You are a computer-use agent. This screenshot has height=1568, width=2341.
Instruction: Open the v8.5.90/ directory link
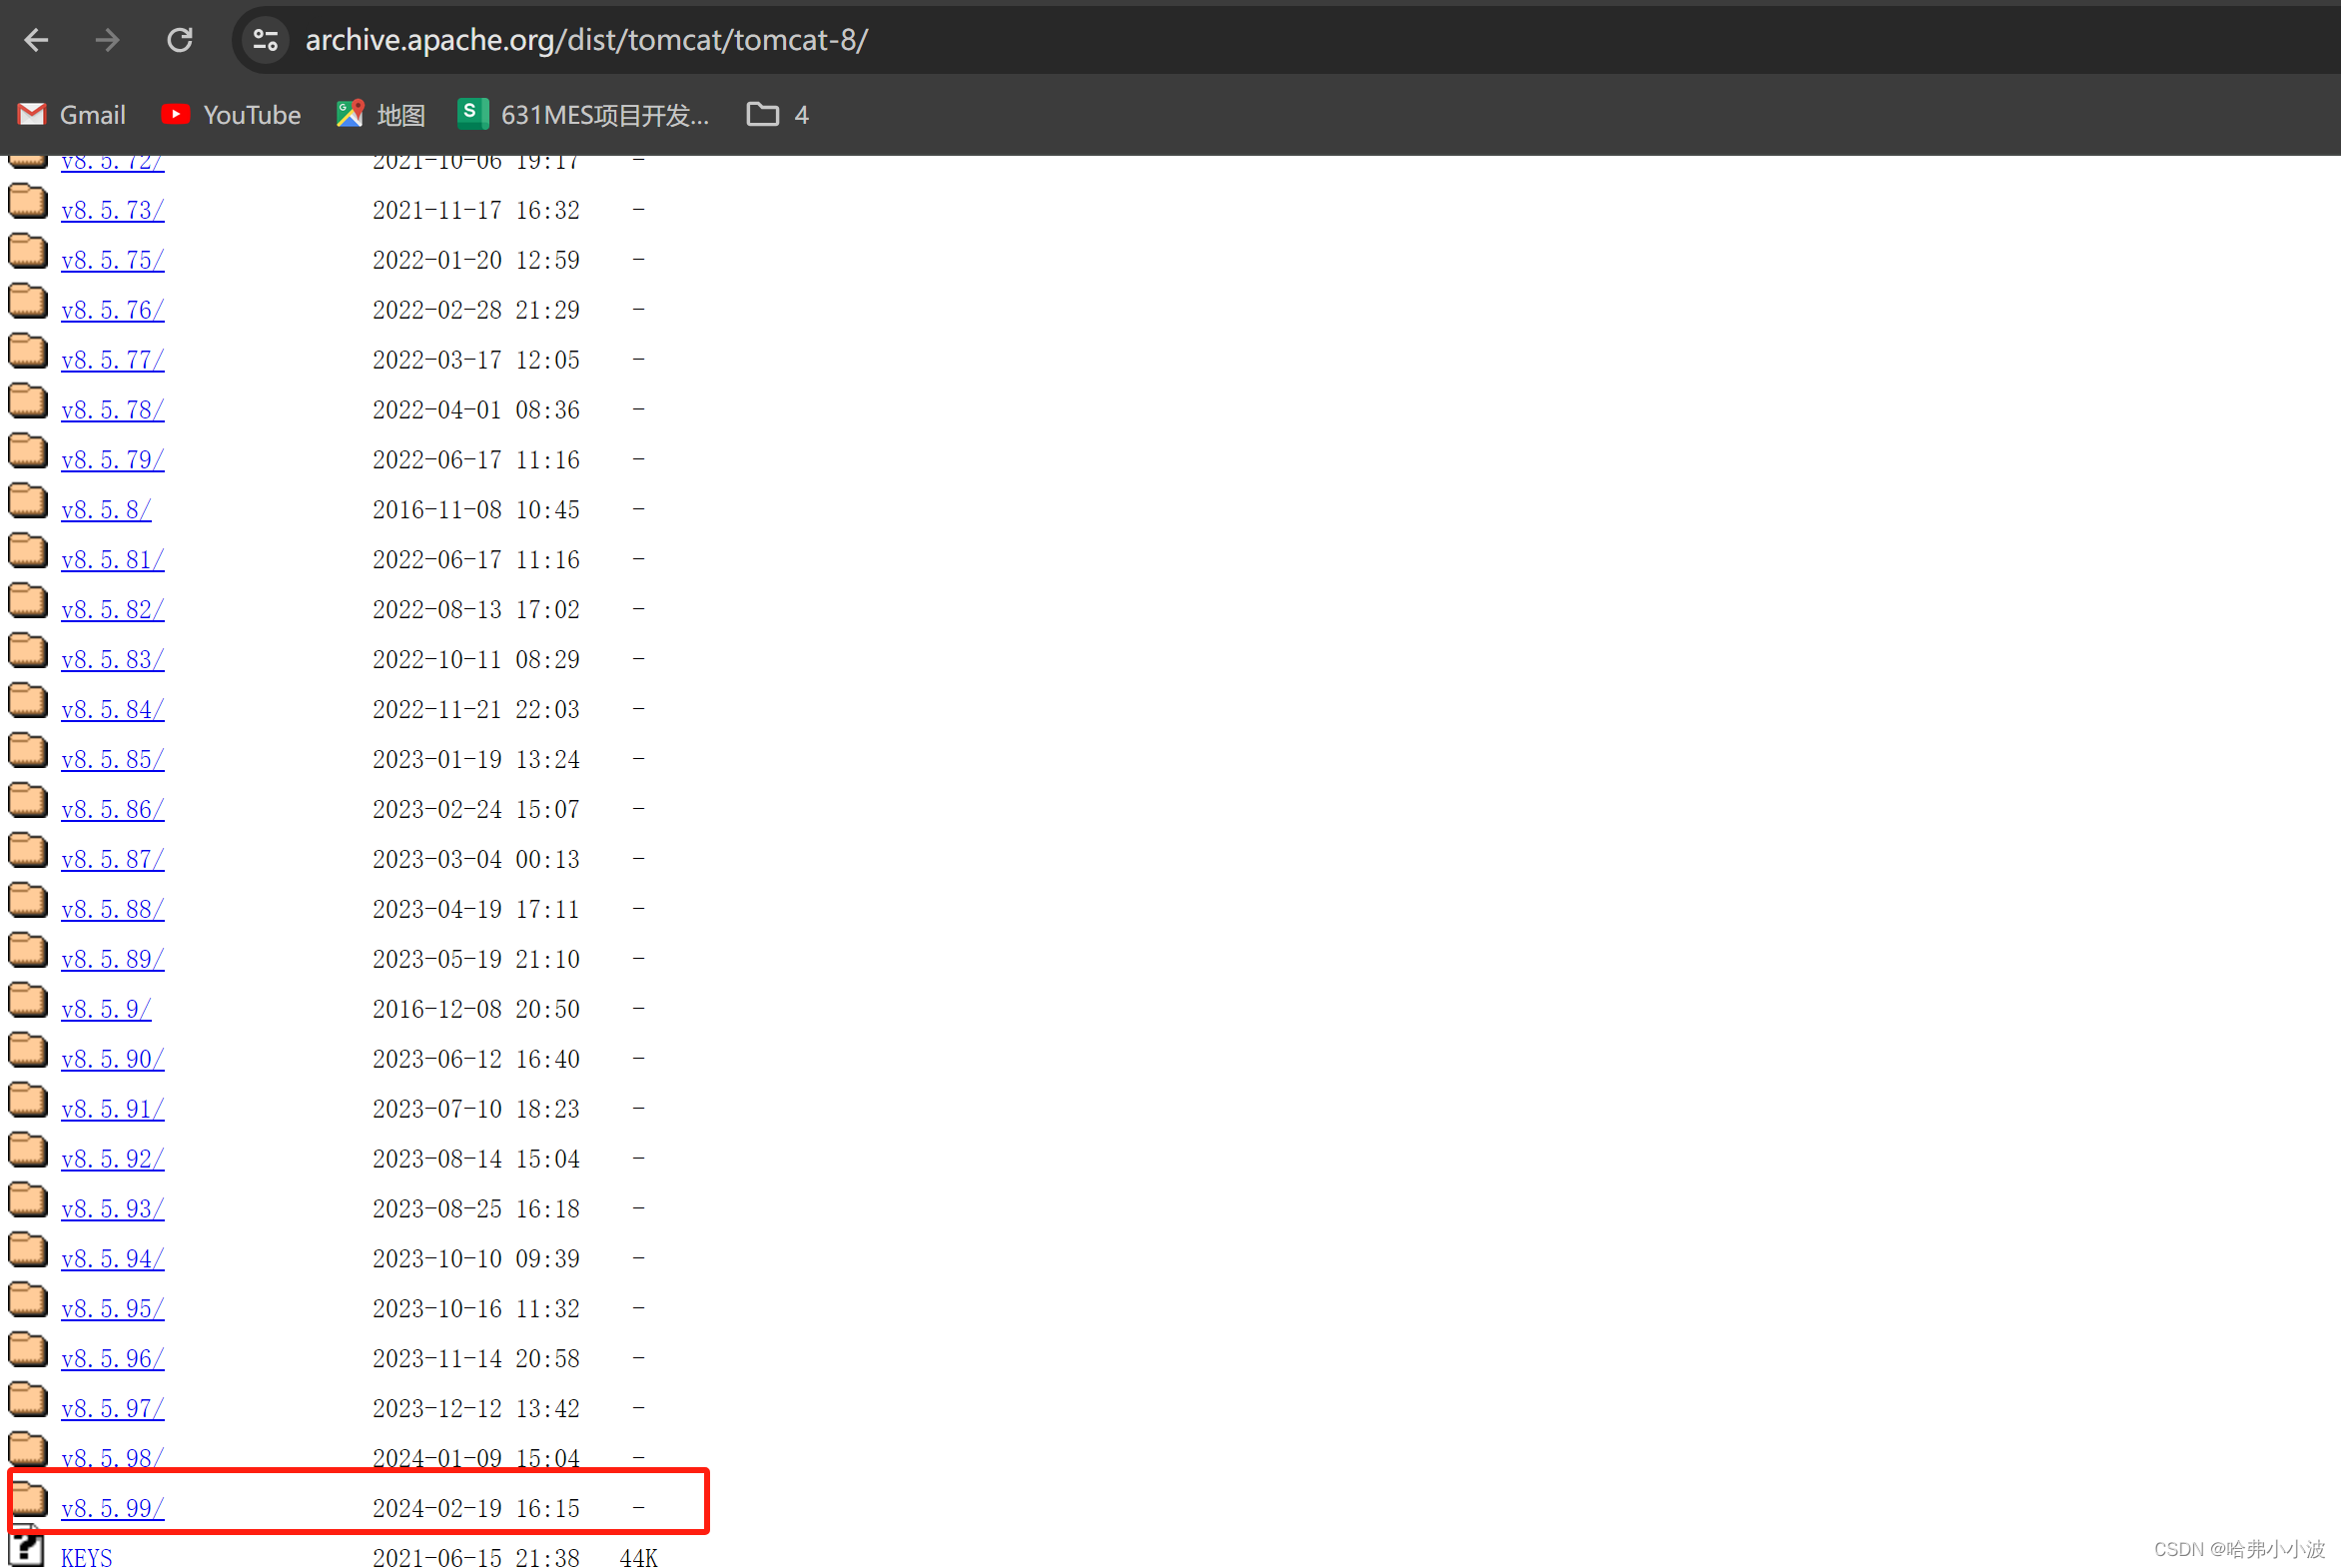tap(112, 1059)
